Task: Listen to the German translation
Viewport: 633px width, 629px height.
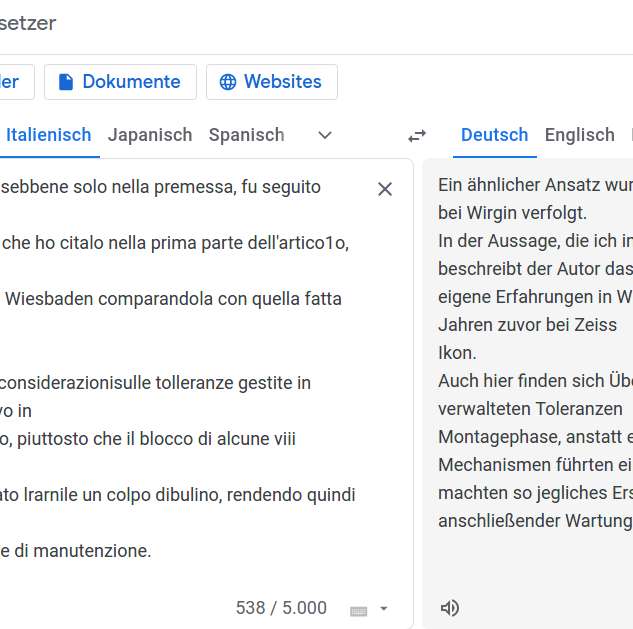Action: click(x=450, y=608)
